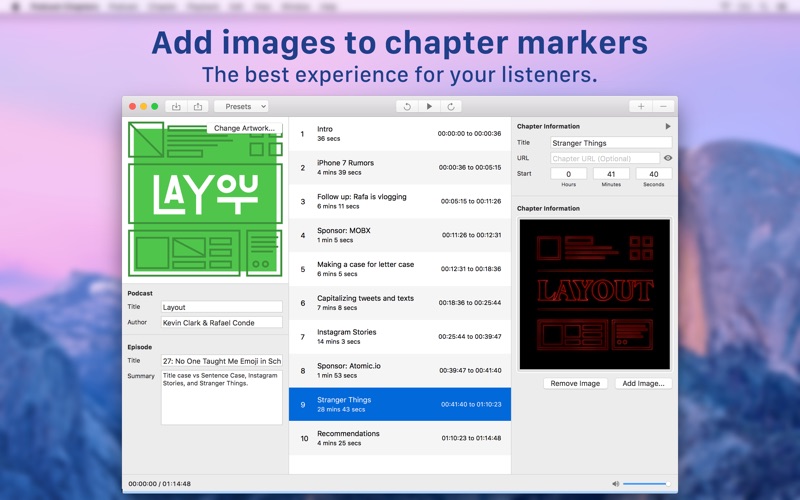Click the 00:41:40 to 01:10:23 time range
The height and width of the screenshot is (500, 800).
(471, 404)
